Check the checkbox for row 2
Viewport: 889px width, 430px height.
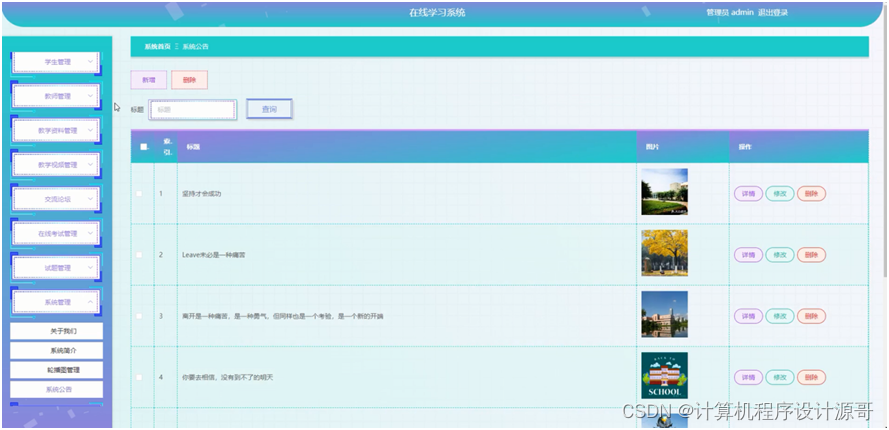pyautogui.click(x=139, y=255)
